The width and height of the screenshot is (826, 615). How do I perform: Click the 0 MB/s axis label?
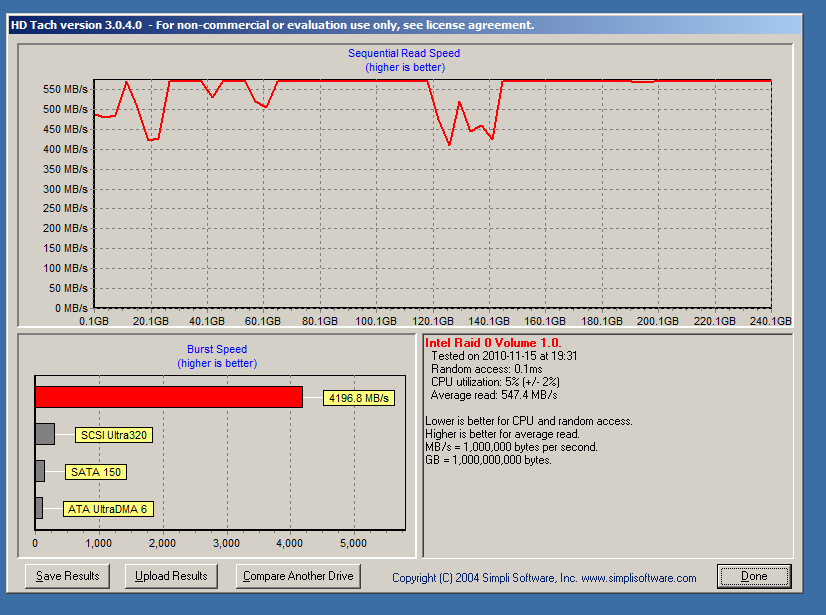(71, 308)
